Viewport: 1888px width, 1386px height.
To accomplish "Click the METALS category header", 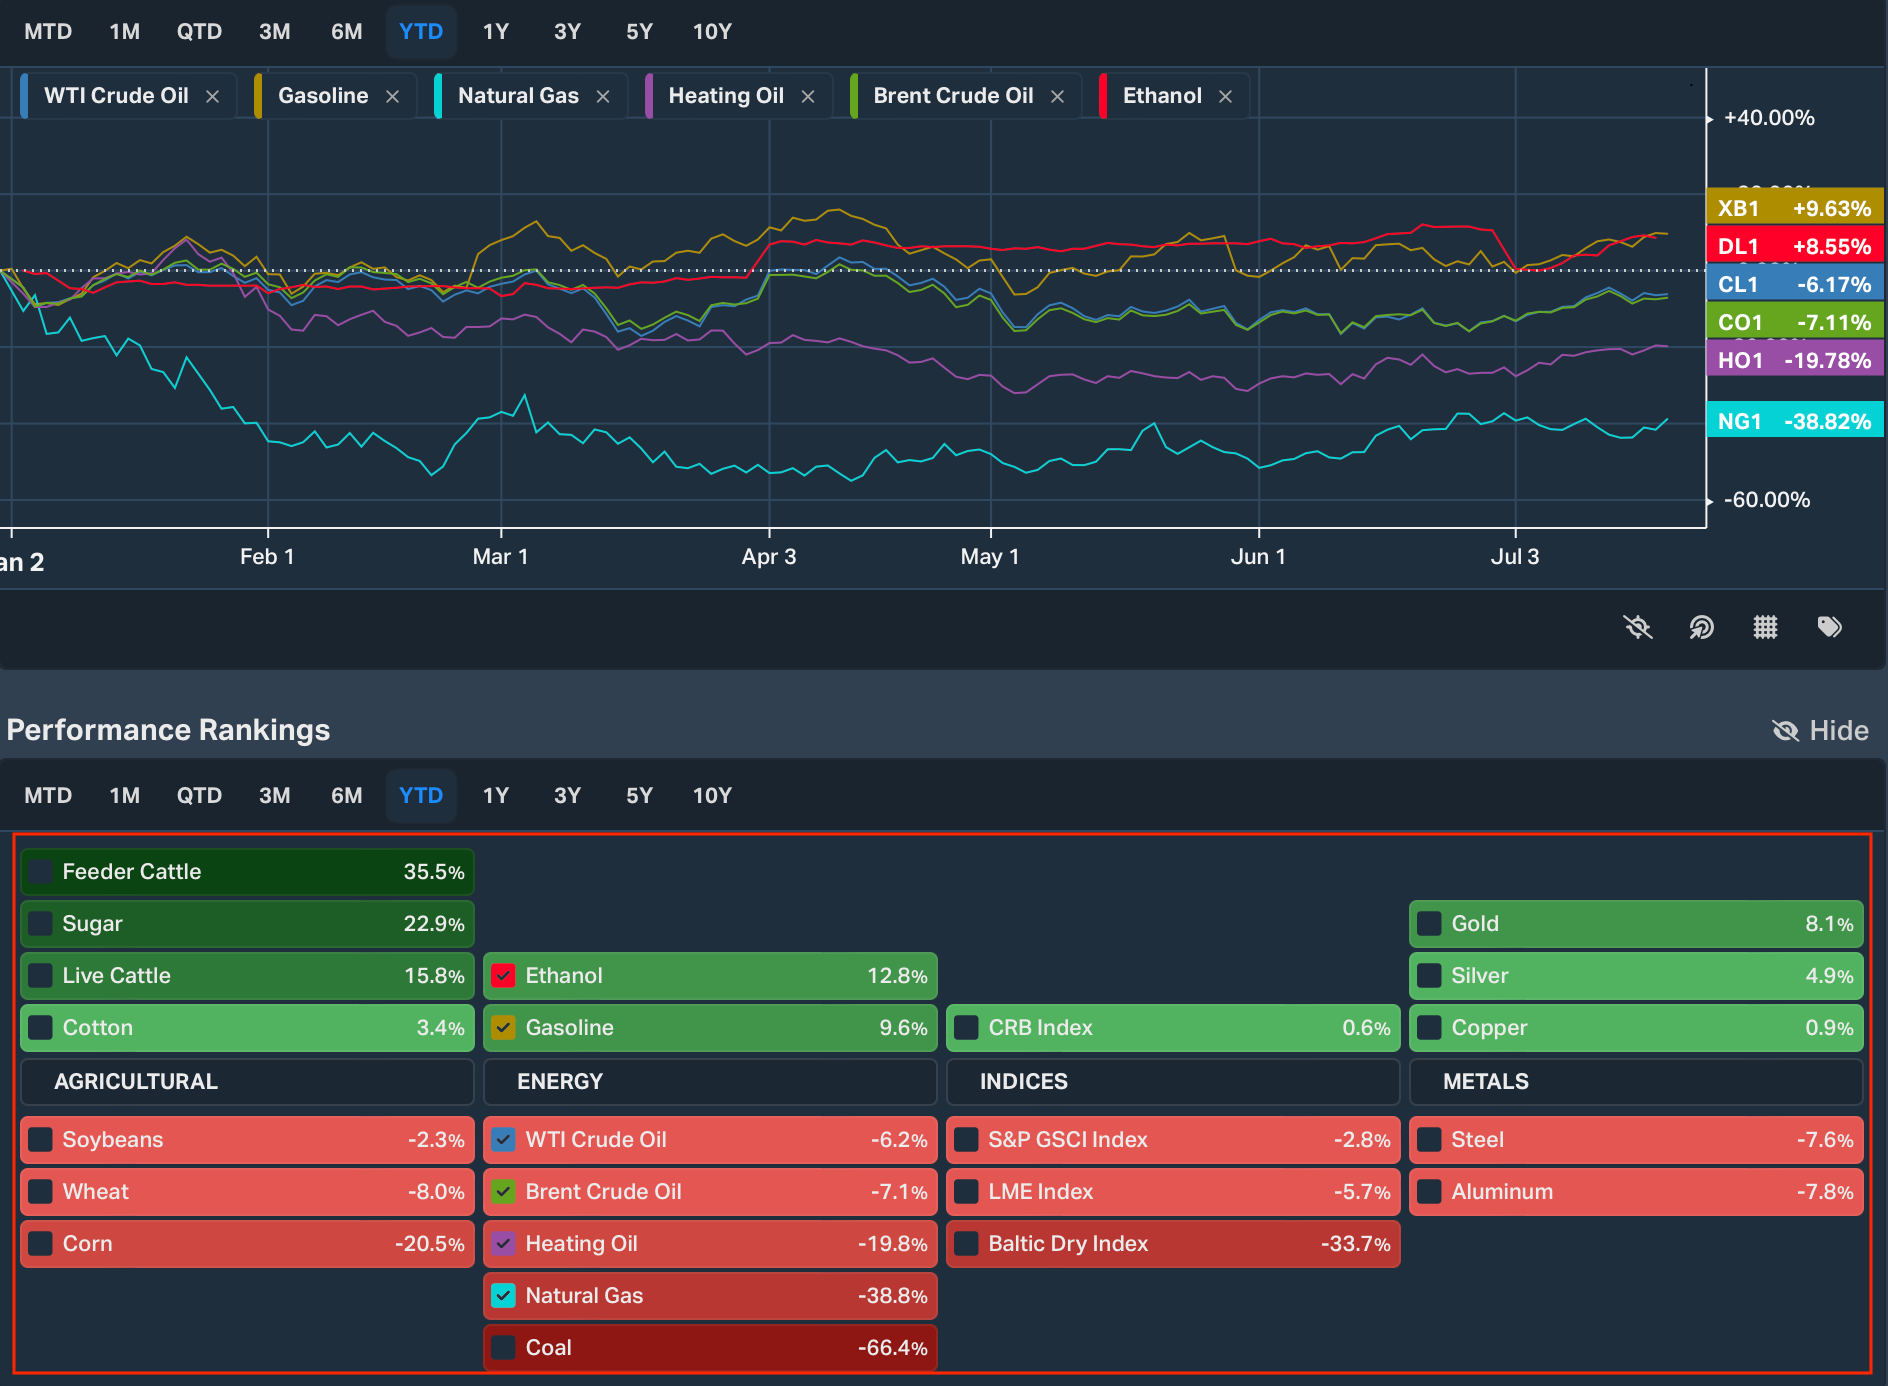I will (x=1636, y=1082).
